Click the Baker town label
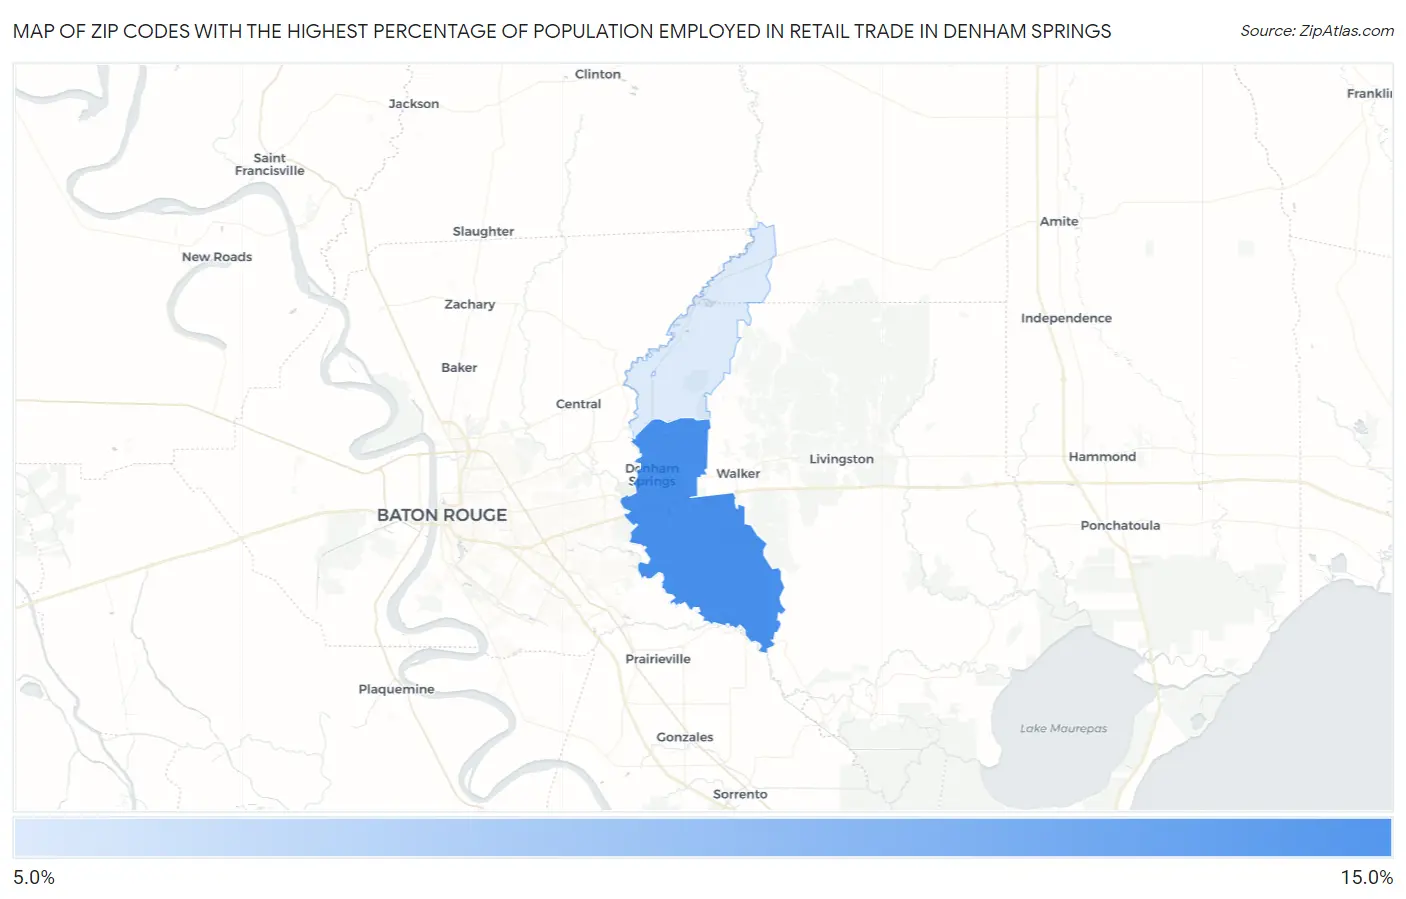 (x=459, y=368)
